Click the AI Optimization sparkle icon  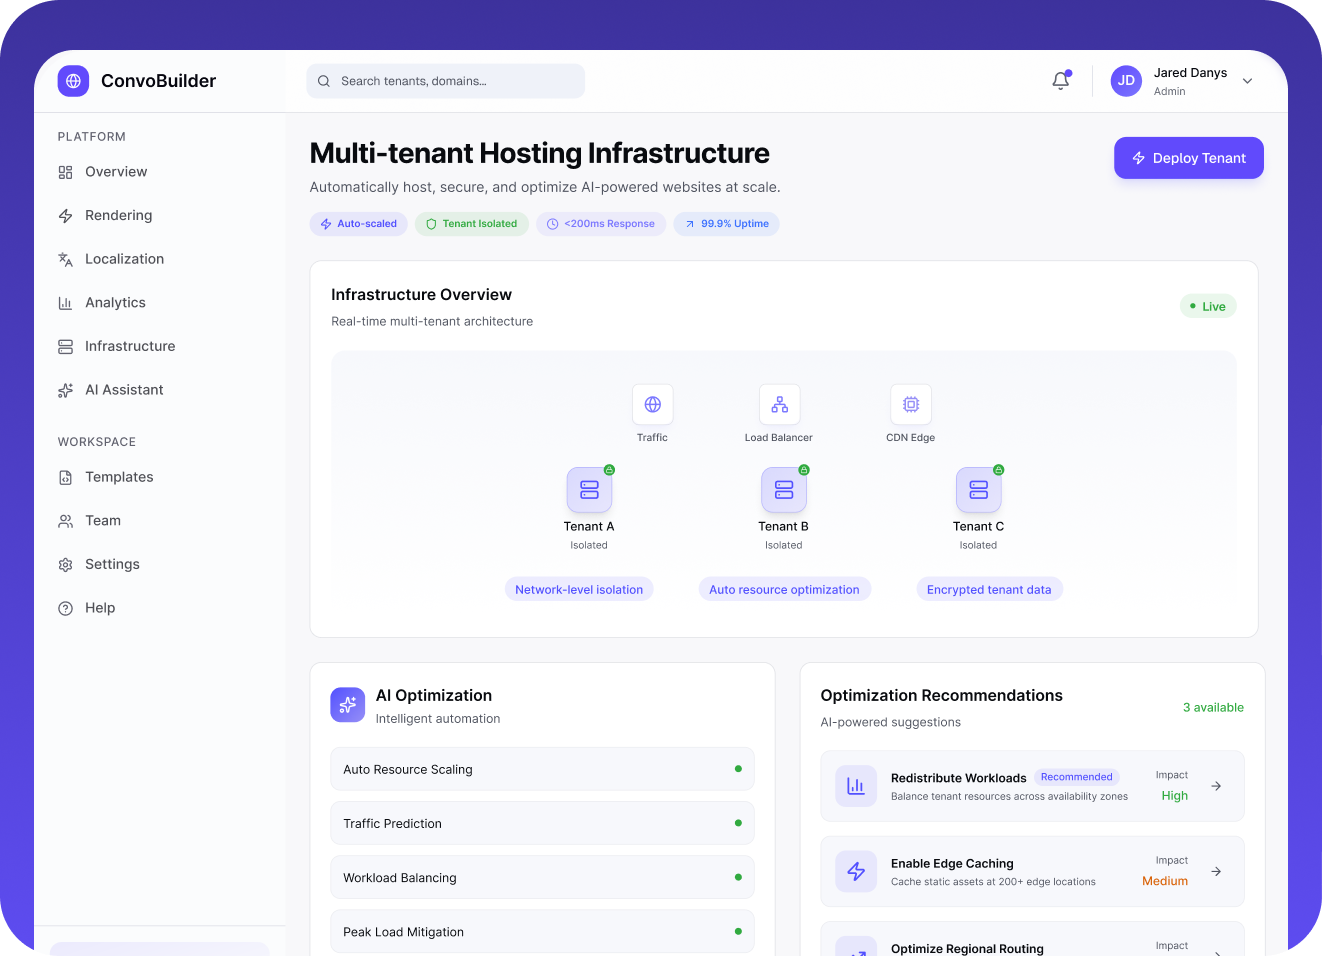pyautogui.click(x=348, y=705)
